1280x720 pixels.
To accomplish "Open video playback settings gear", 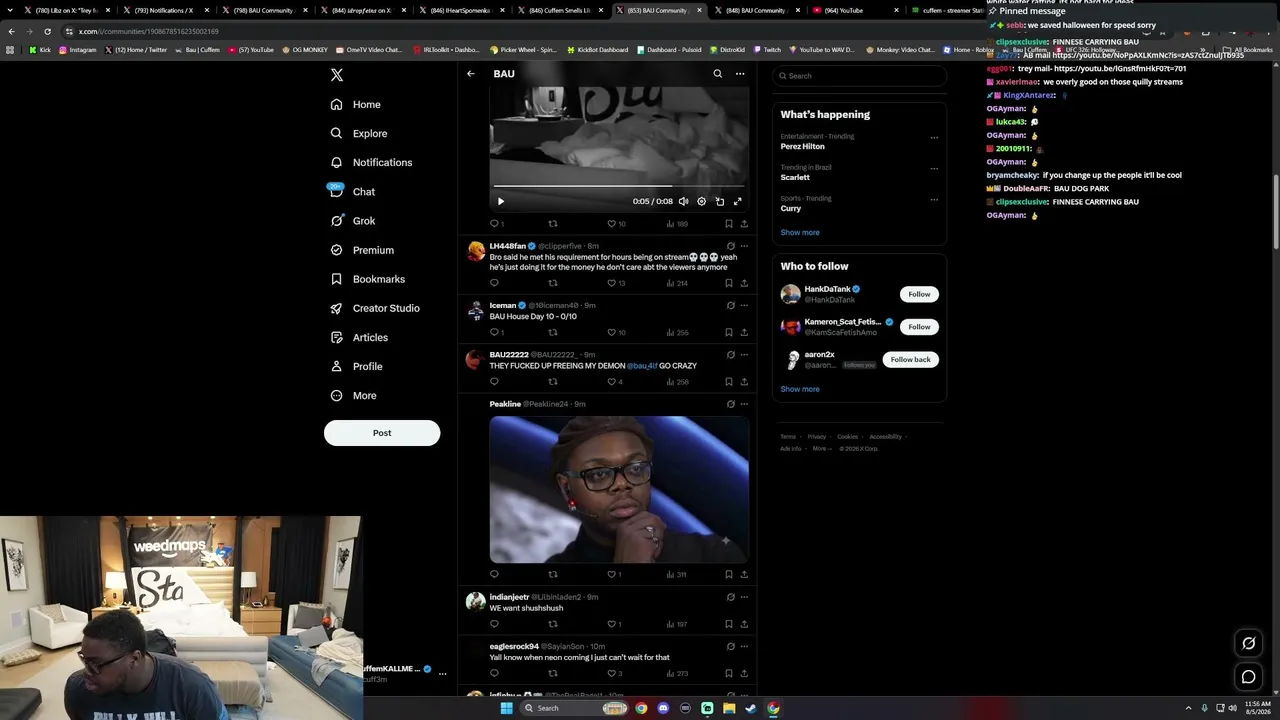I will 701,201.
